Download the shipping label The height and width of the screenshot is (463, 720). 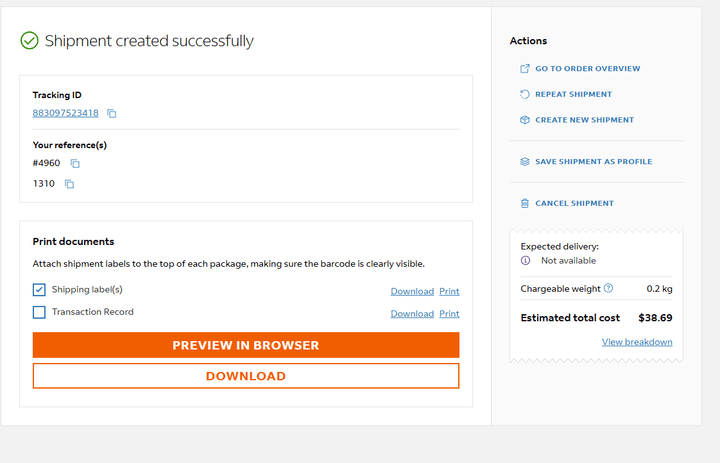(412, 291)
